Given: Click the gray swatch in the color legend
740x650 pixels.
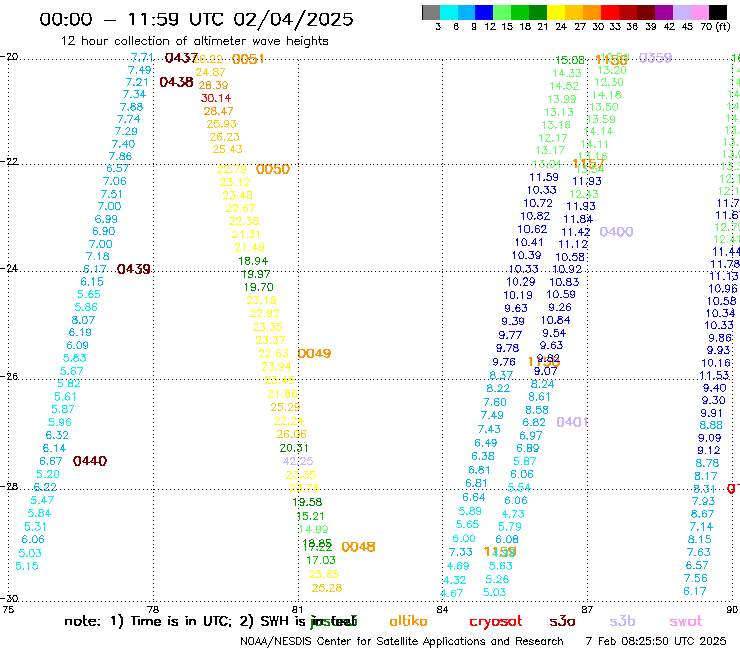Looking at the screenshot, I should pos(431,12).
